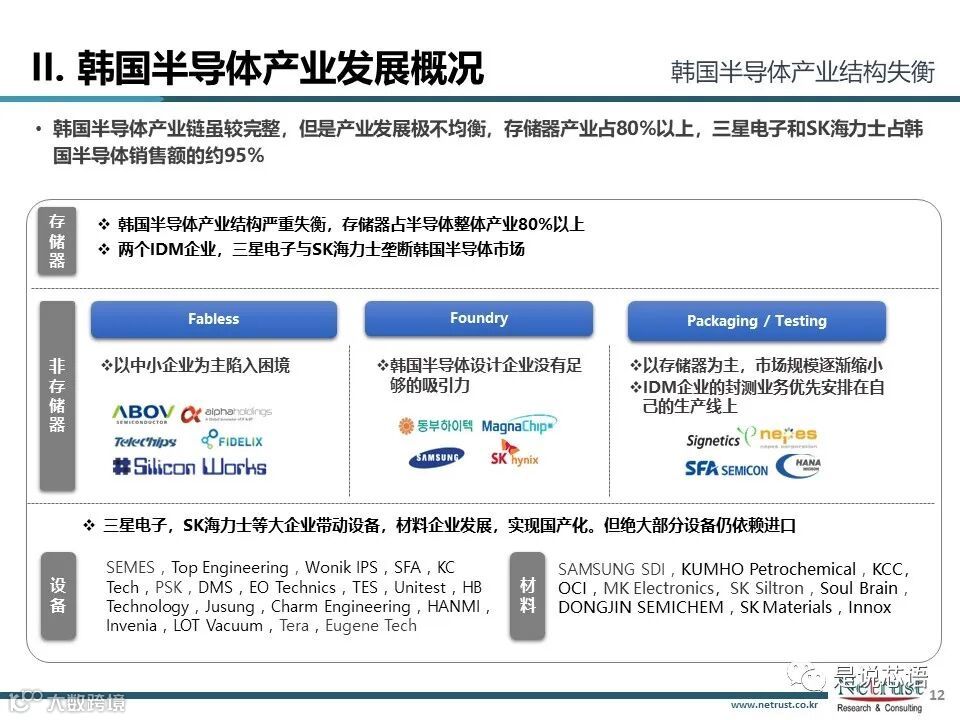The height and width of the screenshot is (720, 960).
Task: Click the blue Fabless header button
Action: click(214, 319)
